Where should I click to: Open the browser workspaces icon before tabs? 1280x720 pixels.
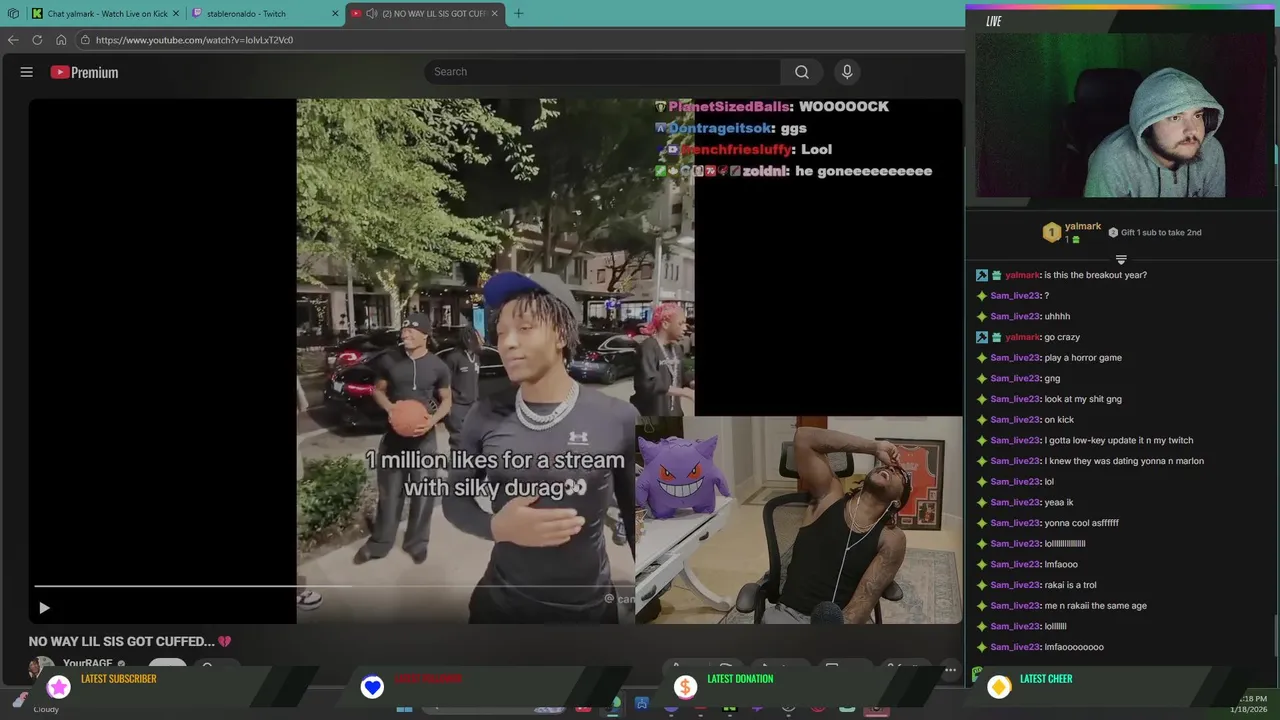pos(13,14)
